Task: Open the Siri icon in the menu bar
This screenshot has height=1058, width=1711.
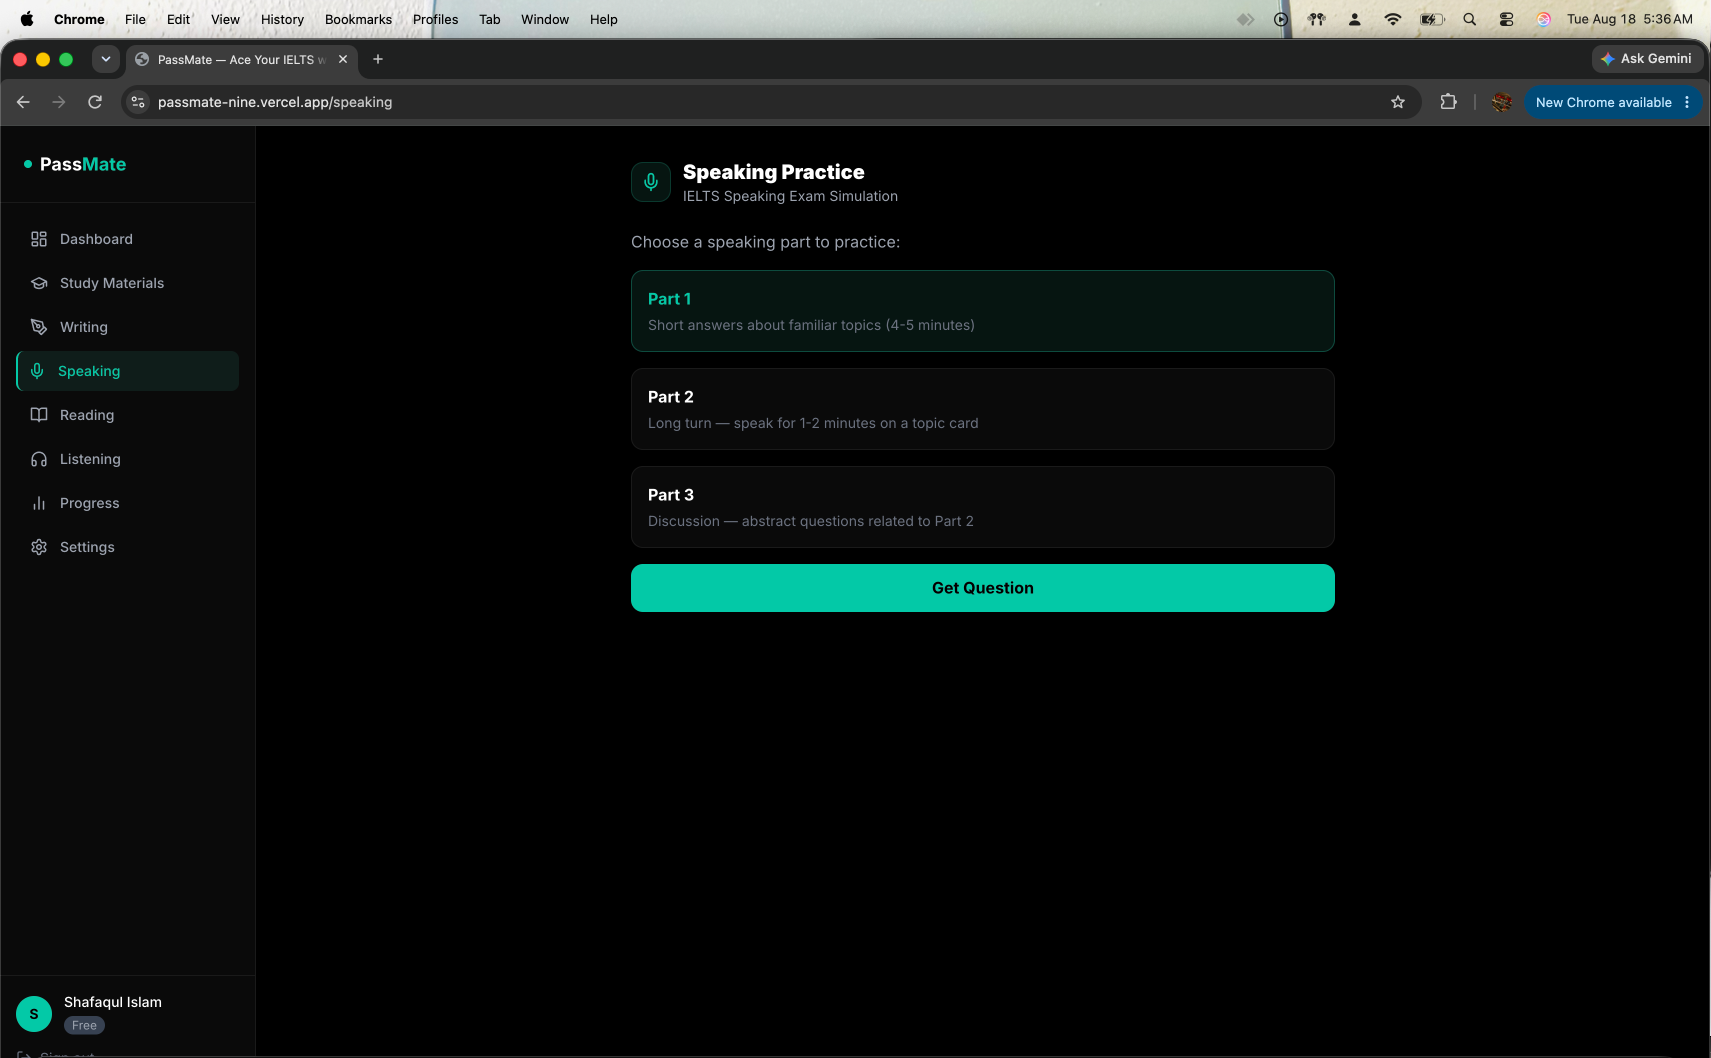Action: [x=1543, y=19]
